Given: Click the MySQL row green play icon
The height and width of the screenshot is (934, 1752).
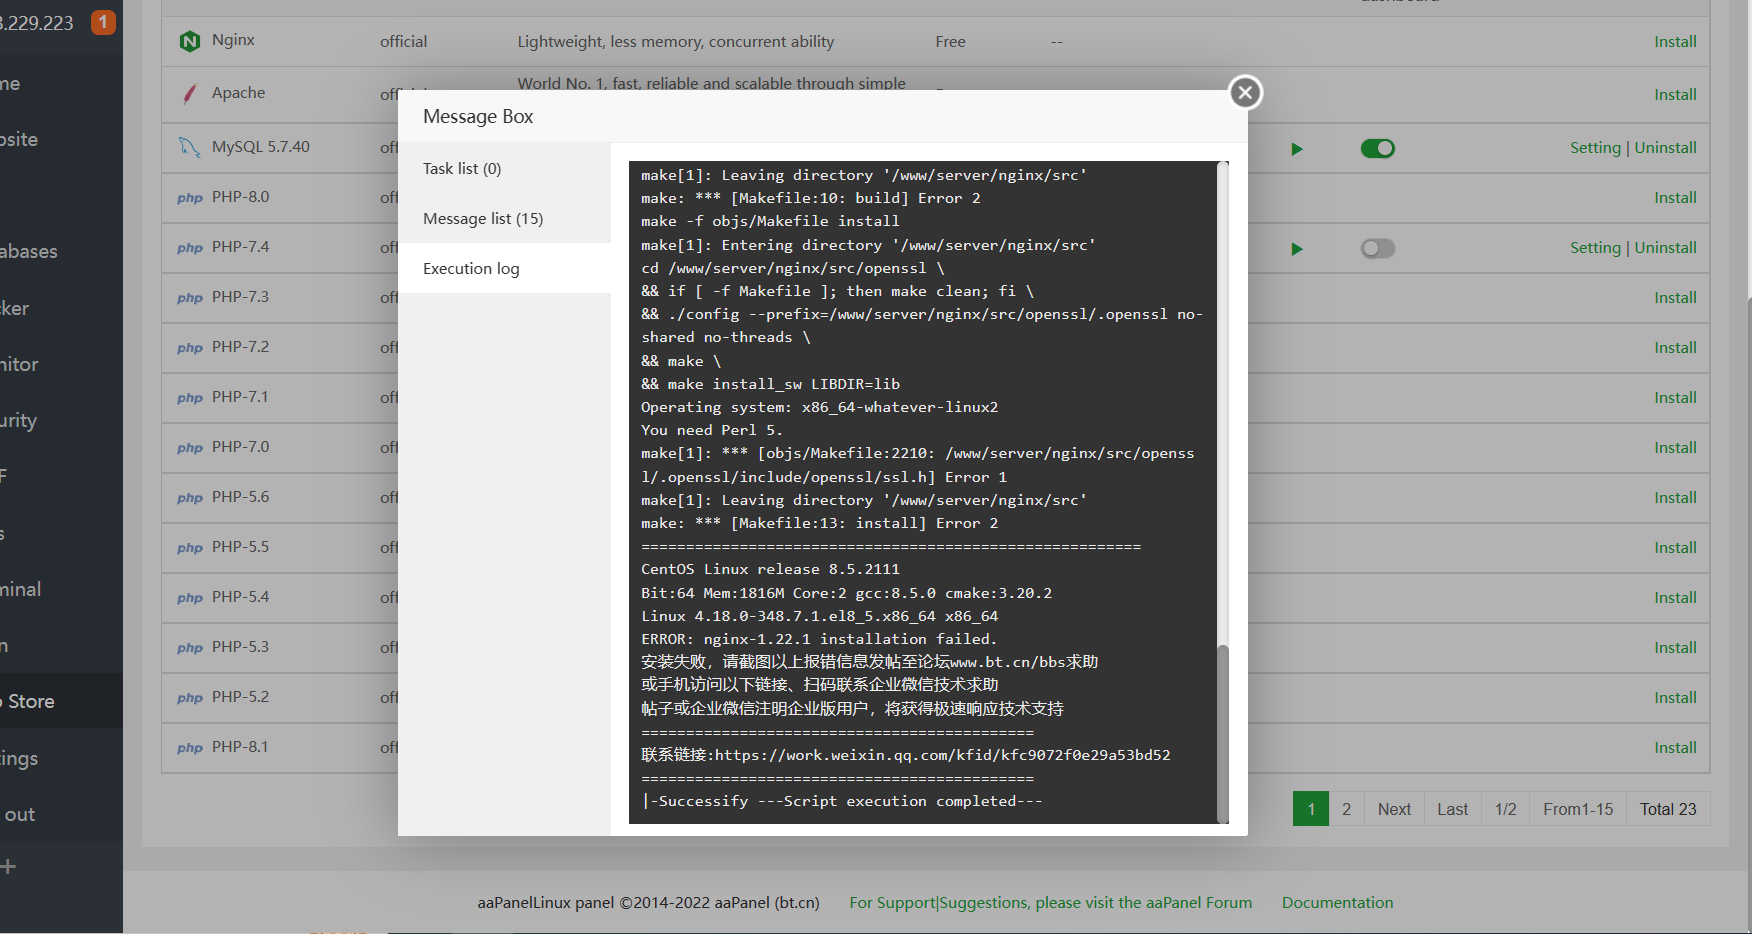Looking at the screenshot, I should pyautogui.click(x=1297, y=149).
